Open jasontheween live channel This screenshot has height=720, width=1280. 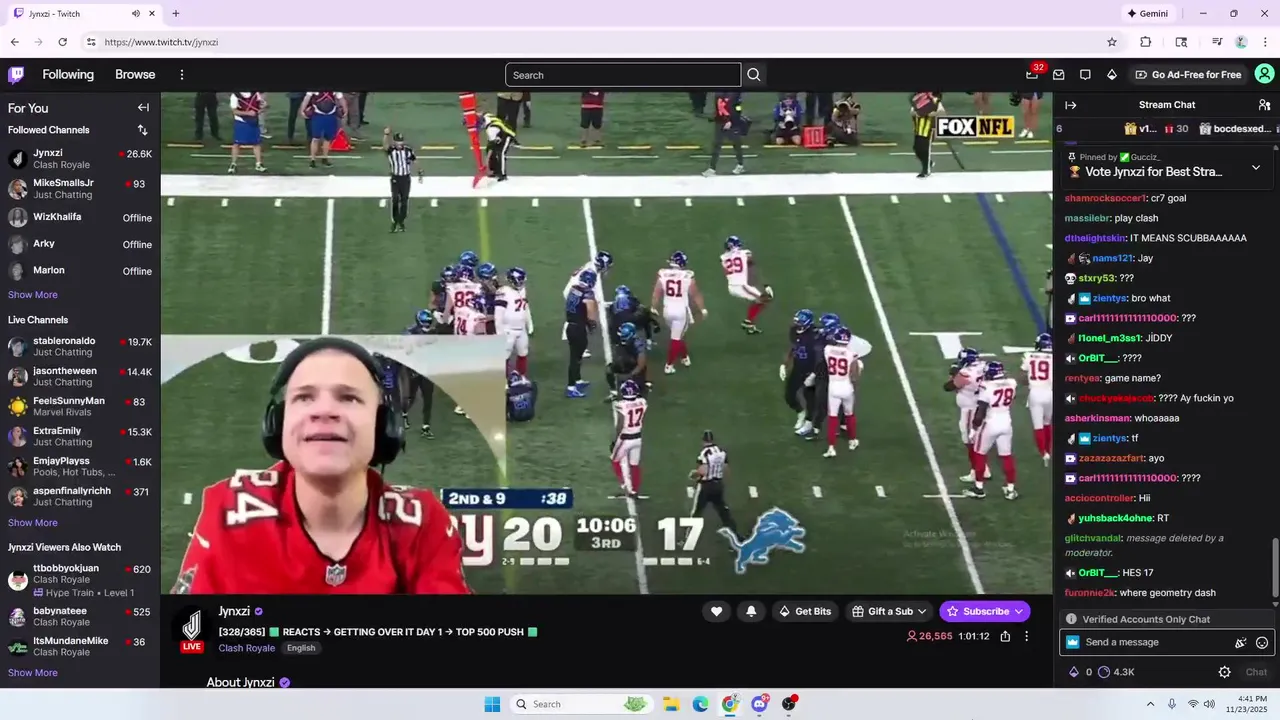click(80, 377)
